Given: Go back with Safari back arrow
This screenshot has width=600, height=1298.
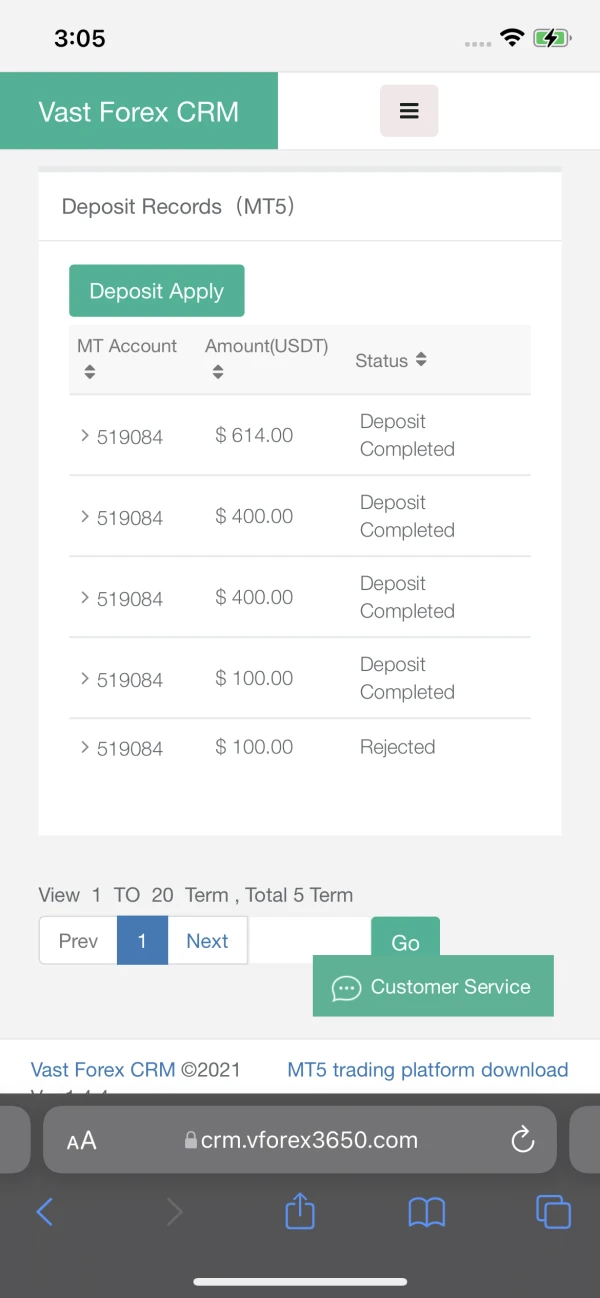Looking at the screenshot, I should [45, 1212].
